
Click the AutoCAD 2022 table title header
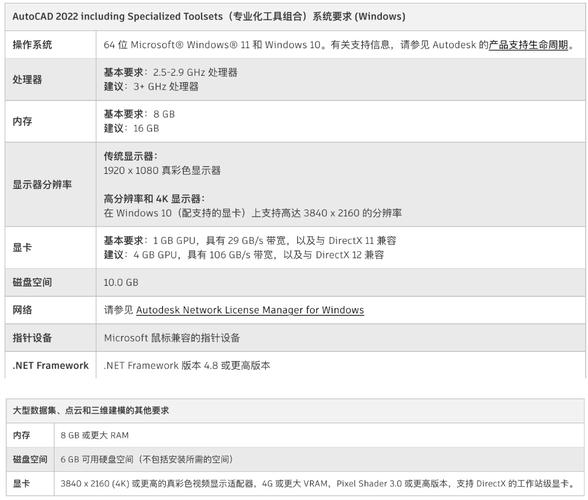click(209, 17)
